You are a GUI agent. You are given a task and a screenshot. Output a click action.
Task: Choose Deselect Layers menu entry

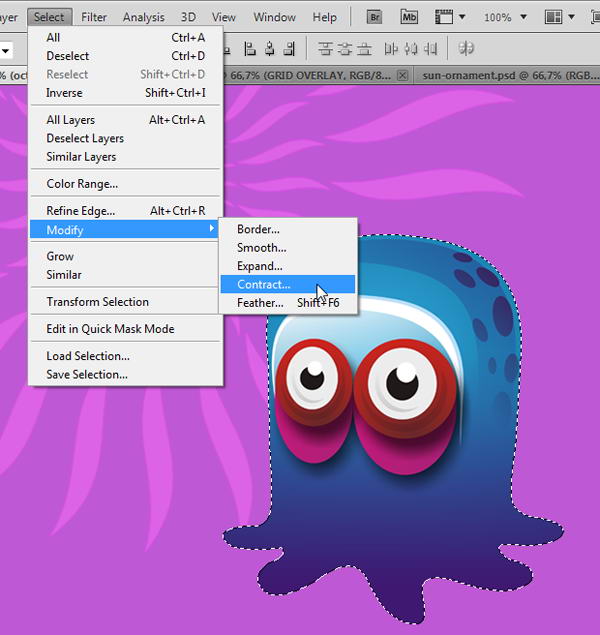(x=126, y=139)
